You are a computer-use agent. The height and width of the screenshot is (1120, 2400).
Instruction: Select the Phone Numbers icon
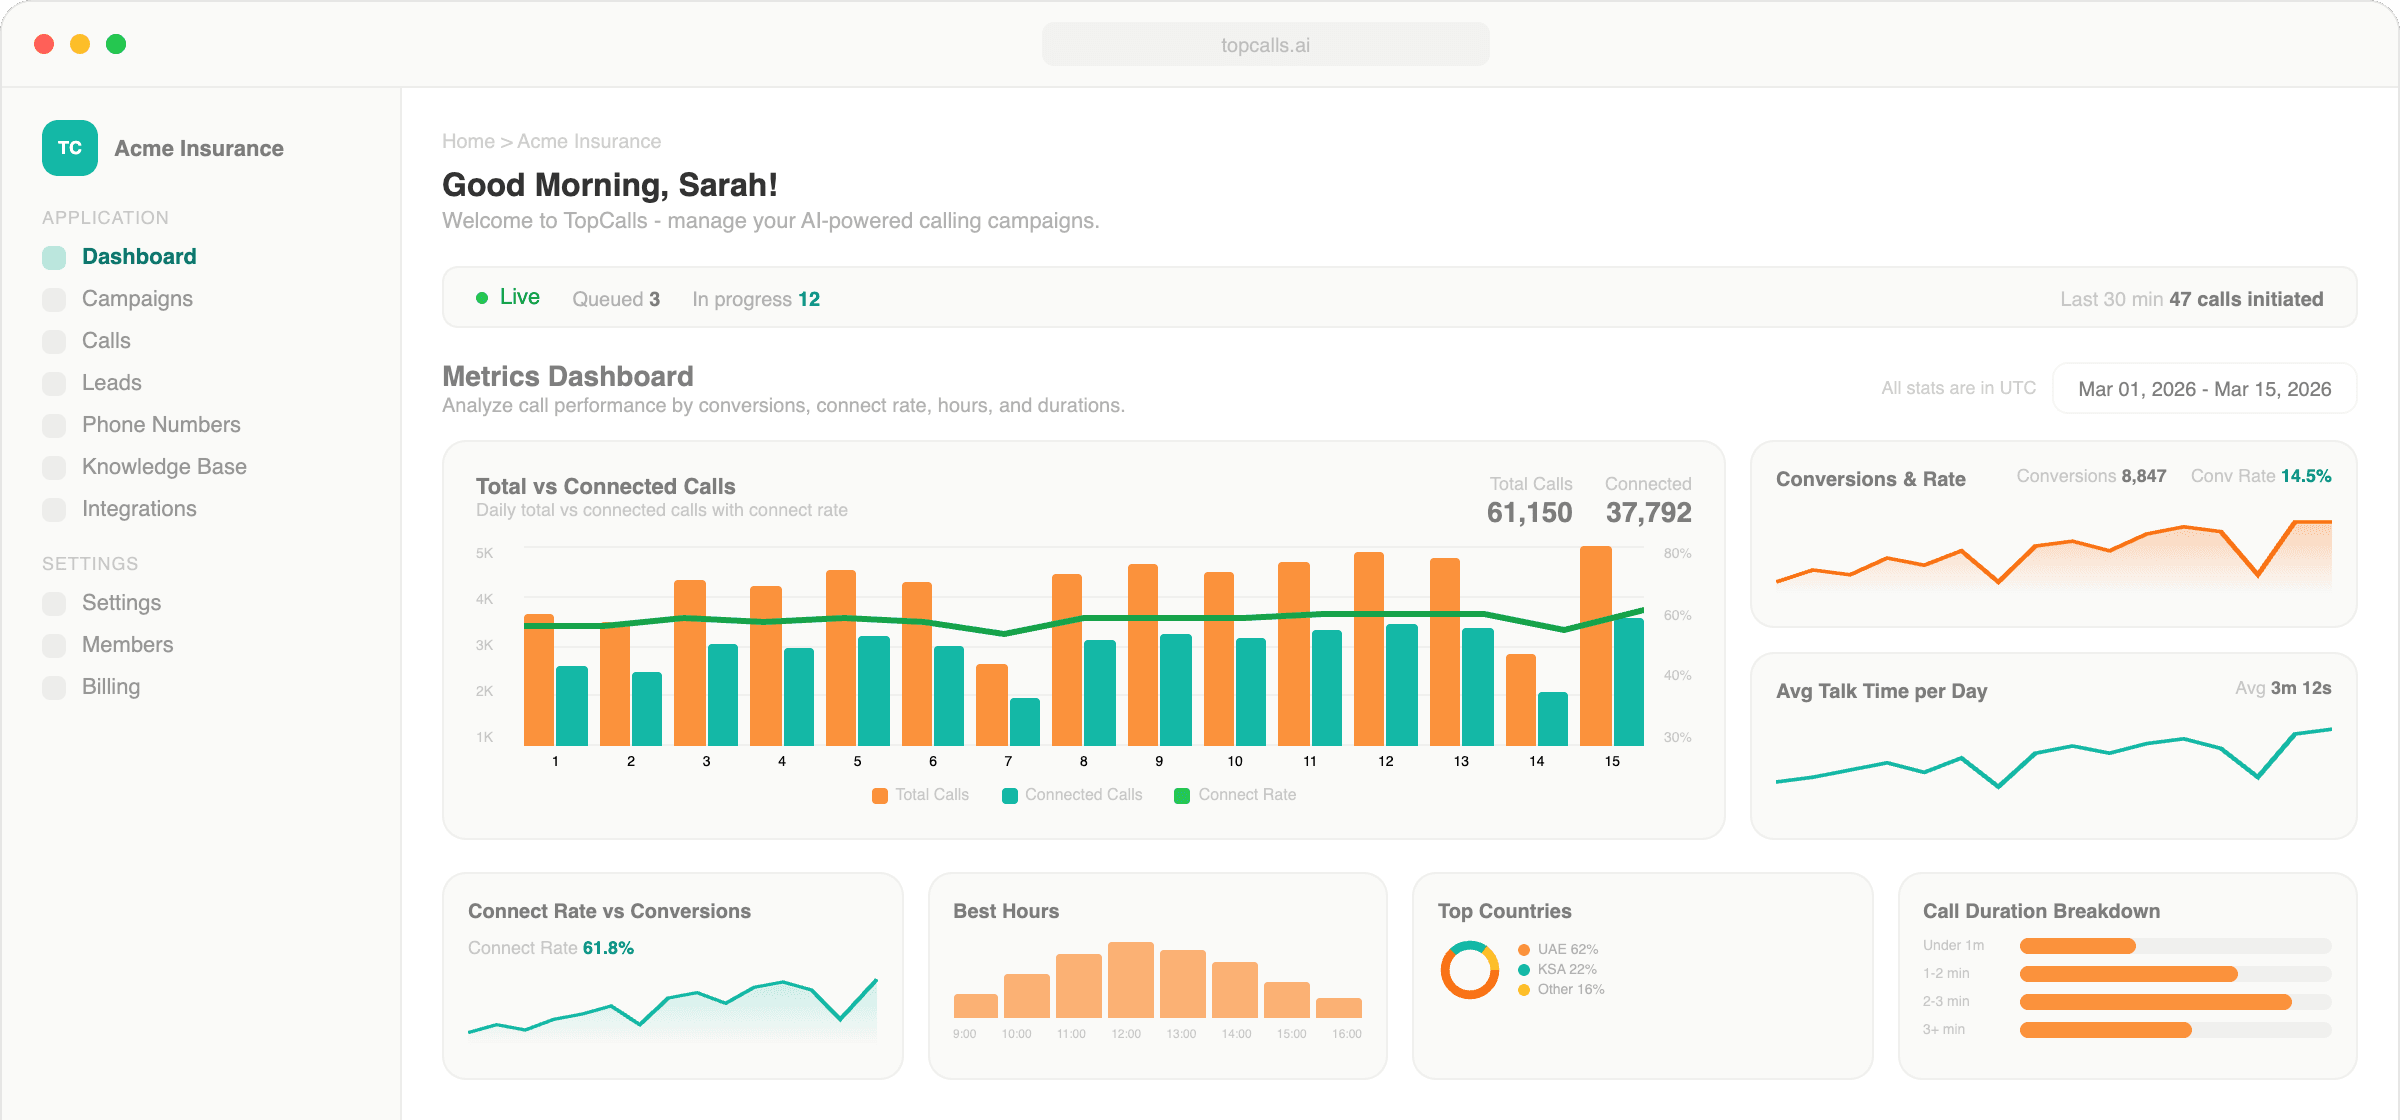pyautogui.click(x=53, y=424)
